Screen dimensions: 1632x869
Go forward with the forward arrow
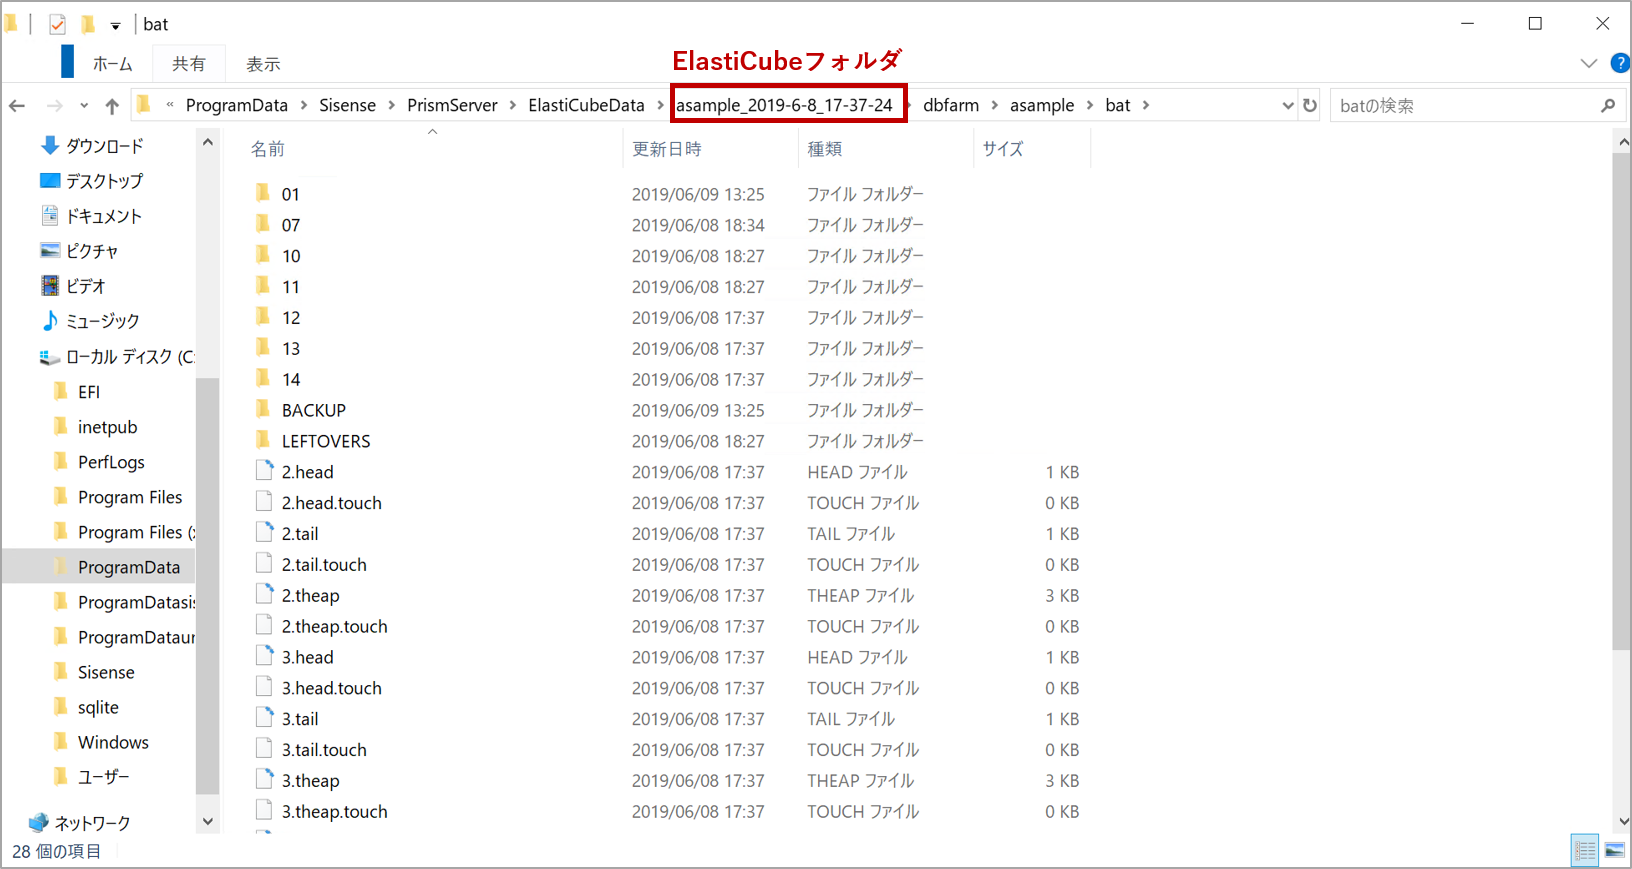(54, 105)
